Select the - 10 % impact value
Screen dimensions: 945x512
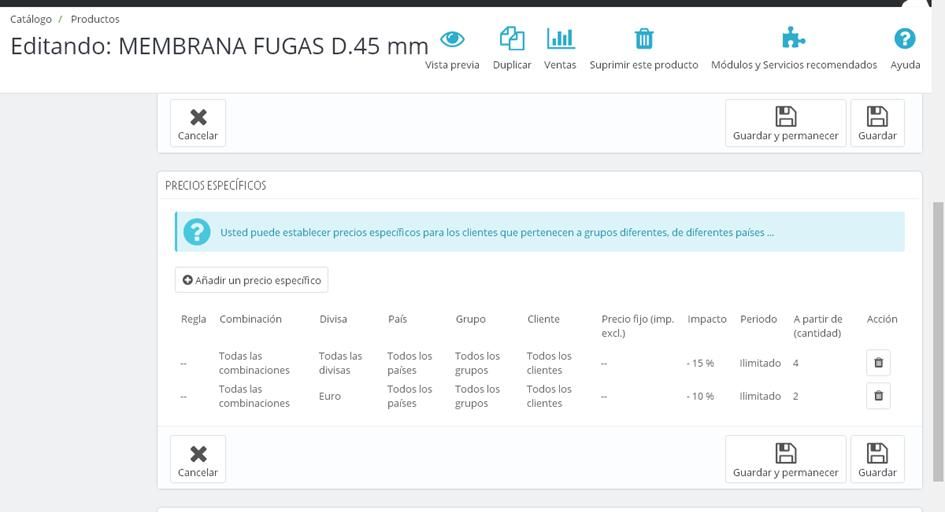point(700,396)
